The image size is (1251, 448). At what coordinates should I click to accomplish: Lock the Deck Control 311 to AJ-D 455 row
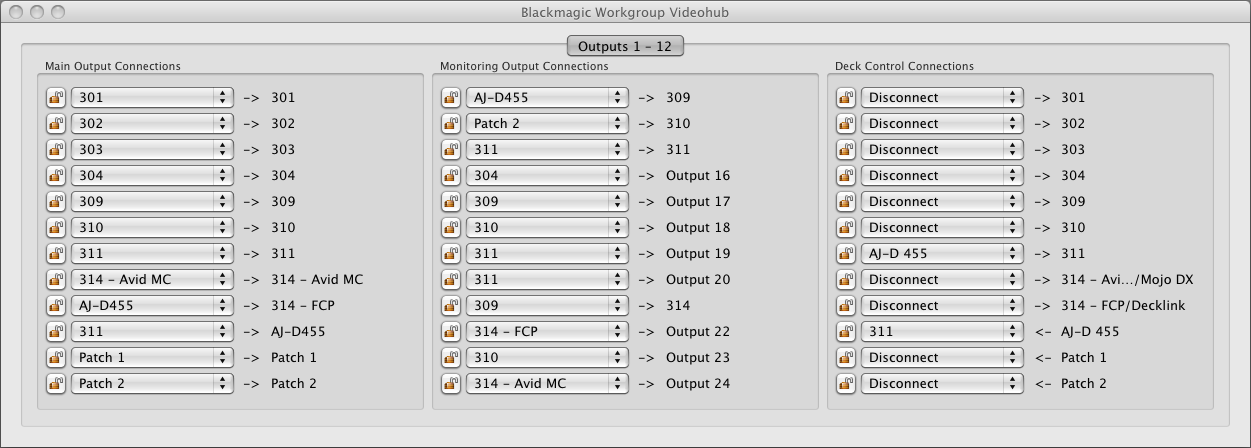pyautogui.click(x=846, y=332)
